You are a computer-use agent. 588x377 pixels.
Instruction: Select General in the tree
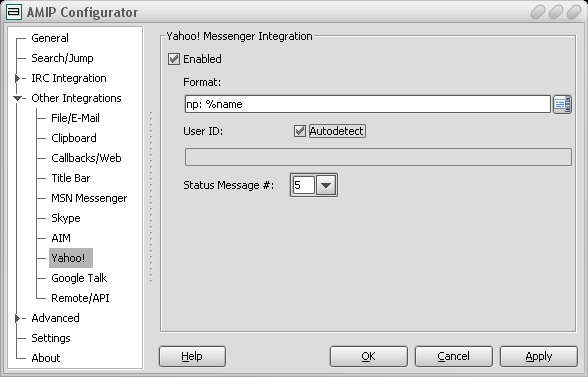coord(50,38)
